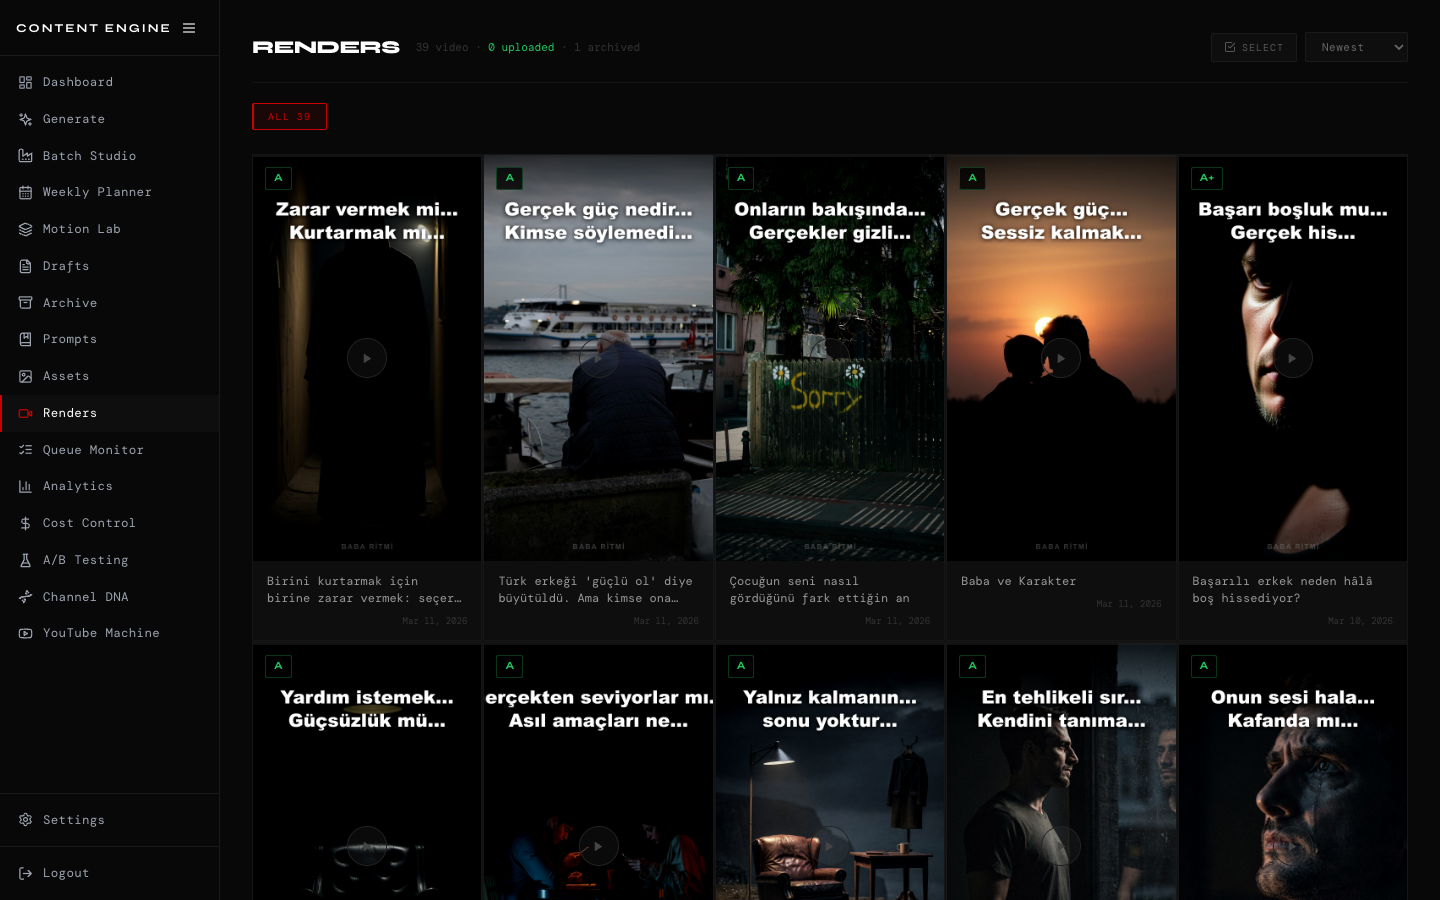The height and width of the screenshot is (900, 1440).
Task: Click the Weekly Planner calendar icon
Action: click(26, 192)
